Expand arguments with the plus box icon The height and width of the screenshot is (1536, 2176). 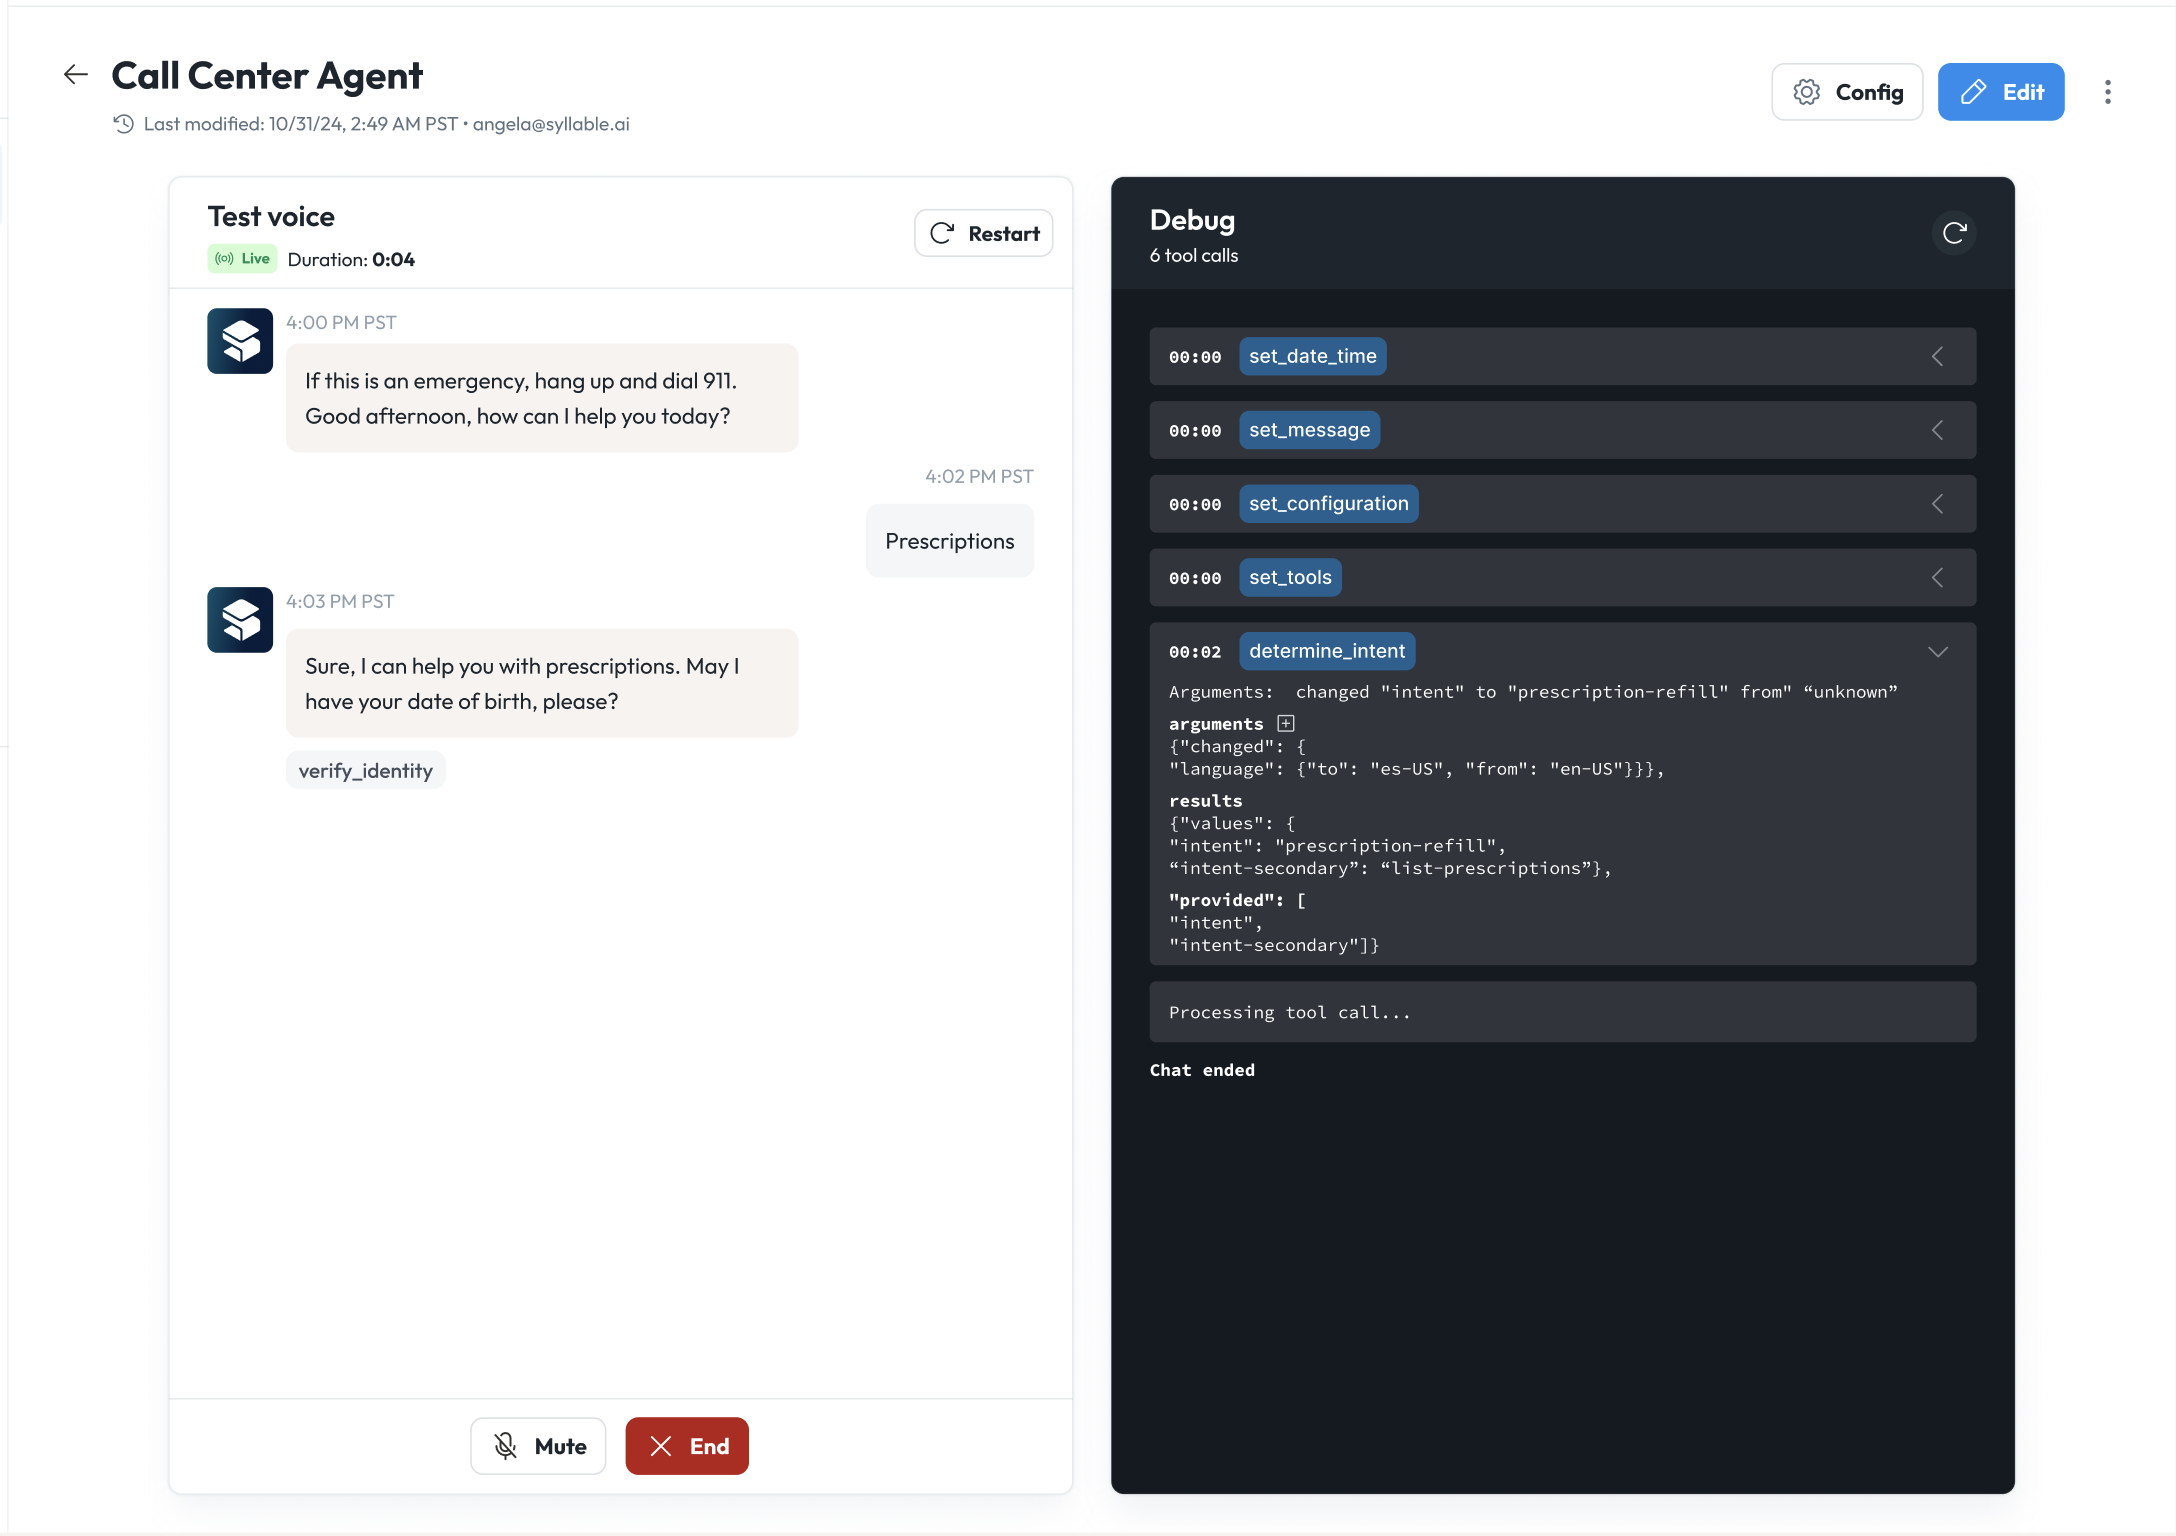pyautogui.click(x=1286, y=723)
